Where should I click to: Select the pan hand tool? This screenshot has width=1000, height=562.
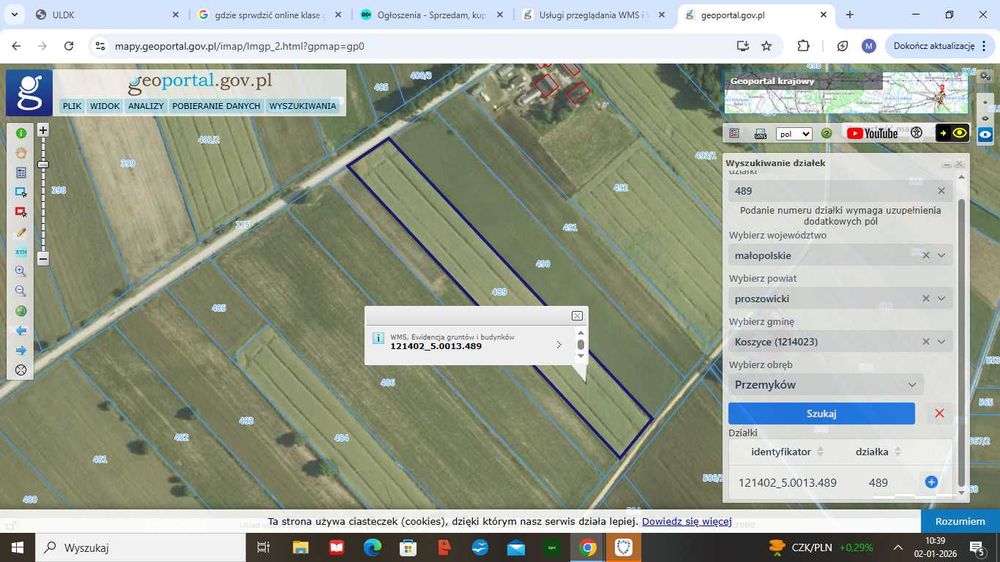click(21, 153)
